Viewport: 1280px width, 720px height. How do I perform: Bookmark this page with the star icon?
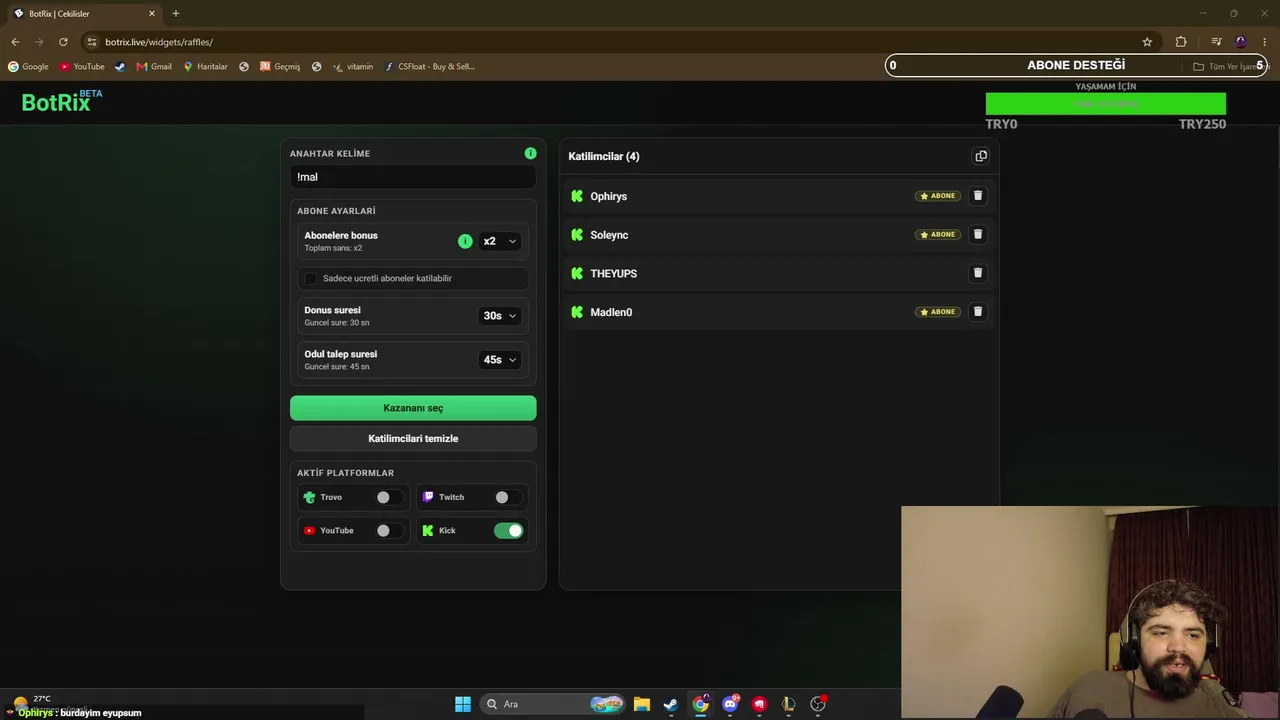point(1147,42)
